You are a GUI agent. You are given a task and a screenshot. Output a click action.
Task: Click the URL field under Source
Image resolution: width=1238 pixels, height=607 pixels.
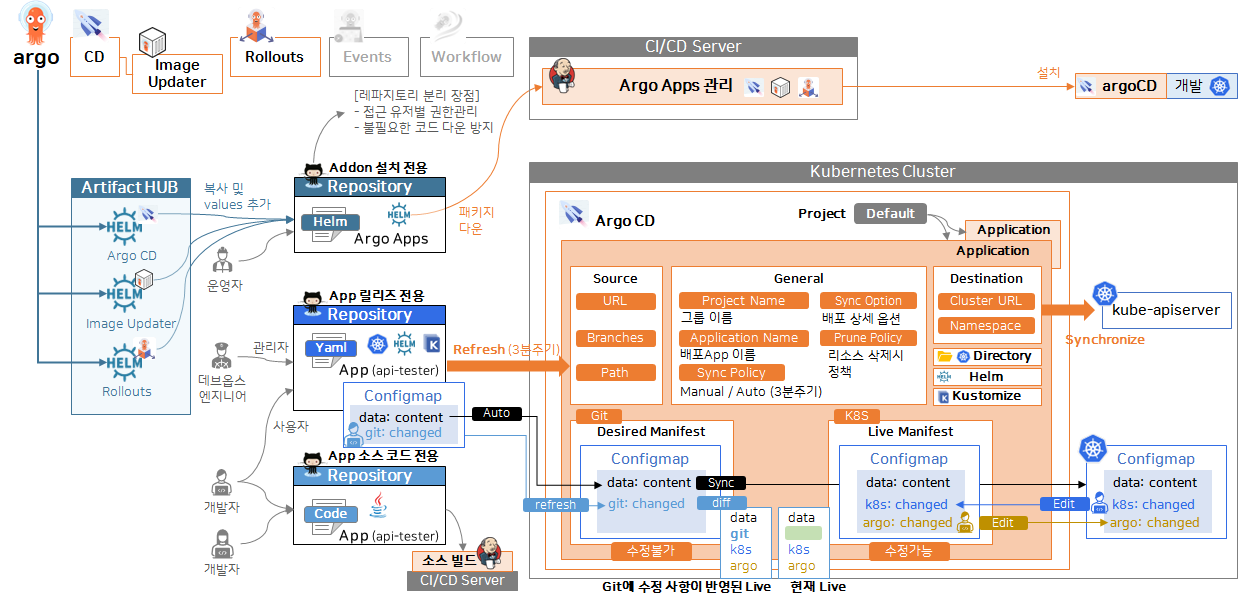pyautogui.click(x=615, y=301)
